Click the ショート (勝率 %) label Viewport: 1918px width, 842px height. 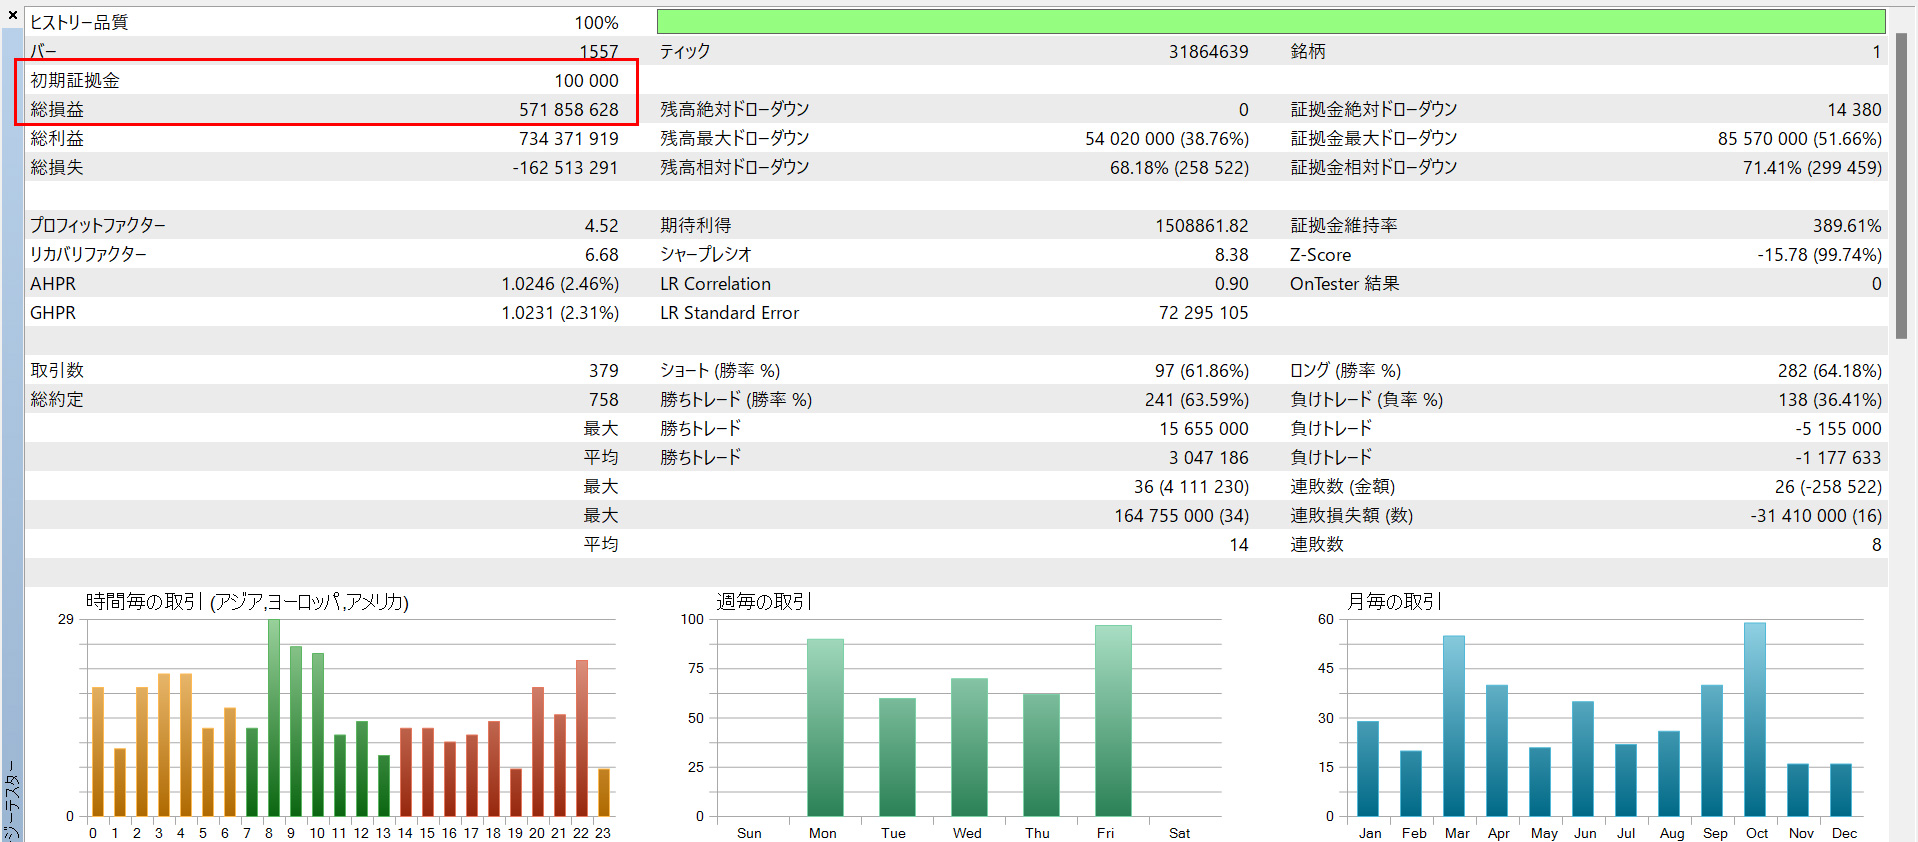(x=720, y=370)
